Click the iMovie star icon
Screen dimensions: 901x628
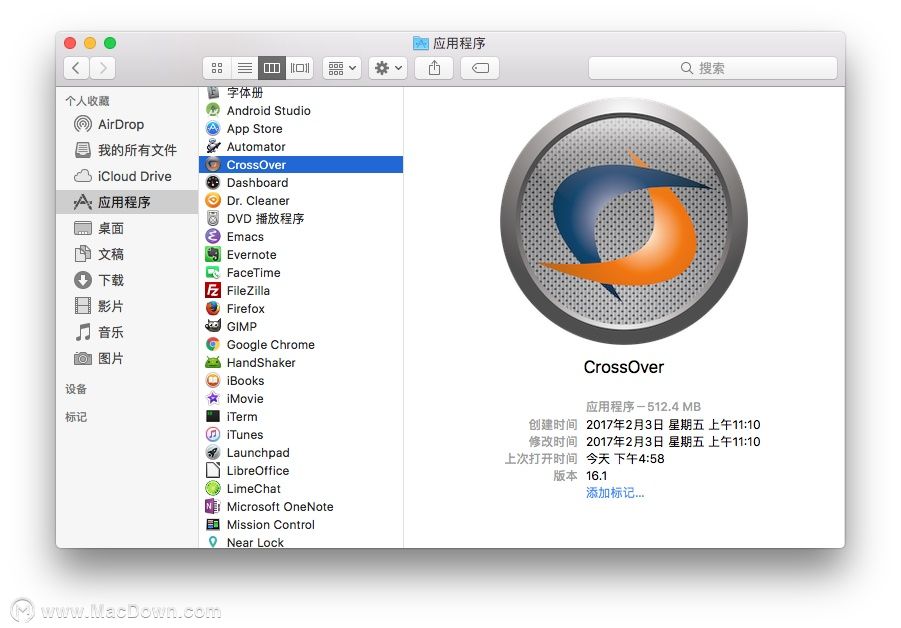pyautogui.click(x=213, y=398)
